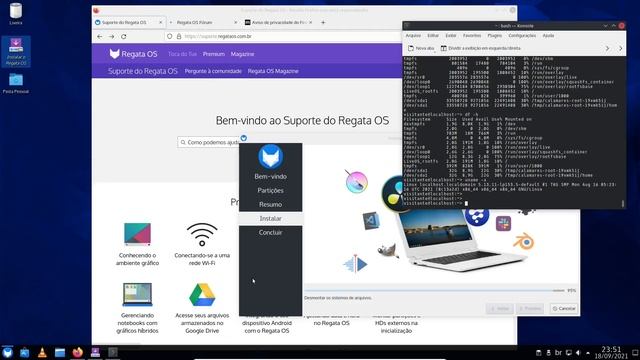Open the Plugins menu in Konsole
The image size is (640, 360).
coord(495,36)
